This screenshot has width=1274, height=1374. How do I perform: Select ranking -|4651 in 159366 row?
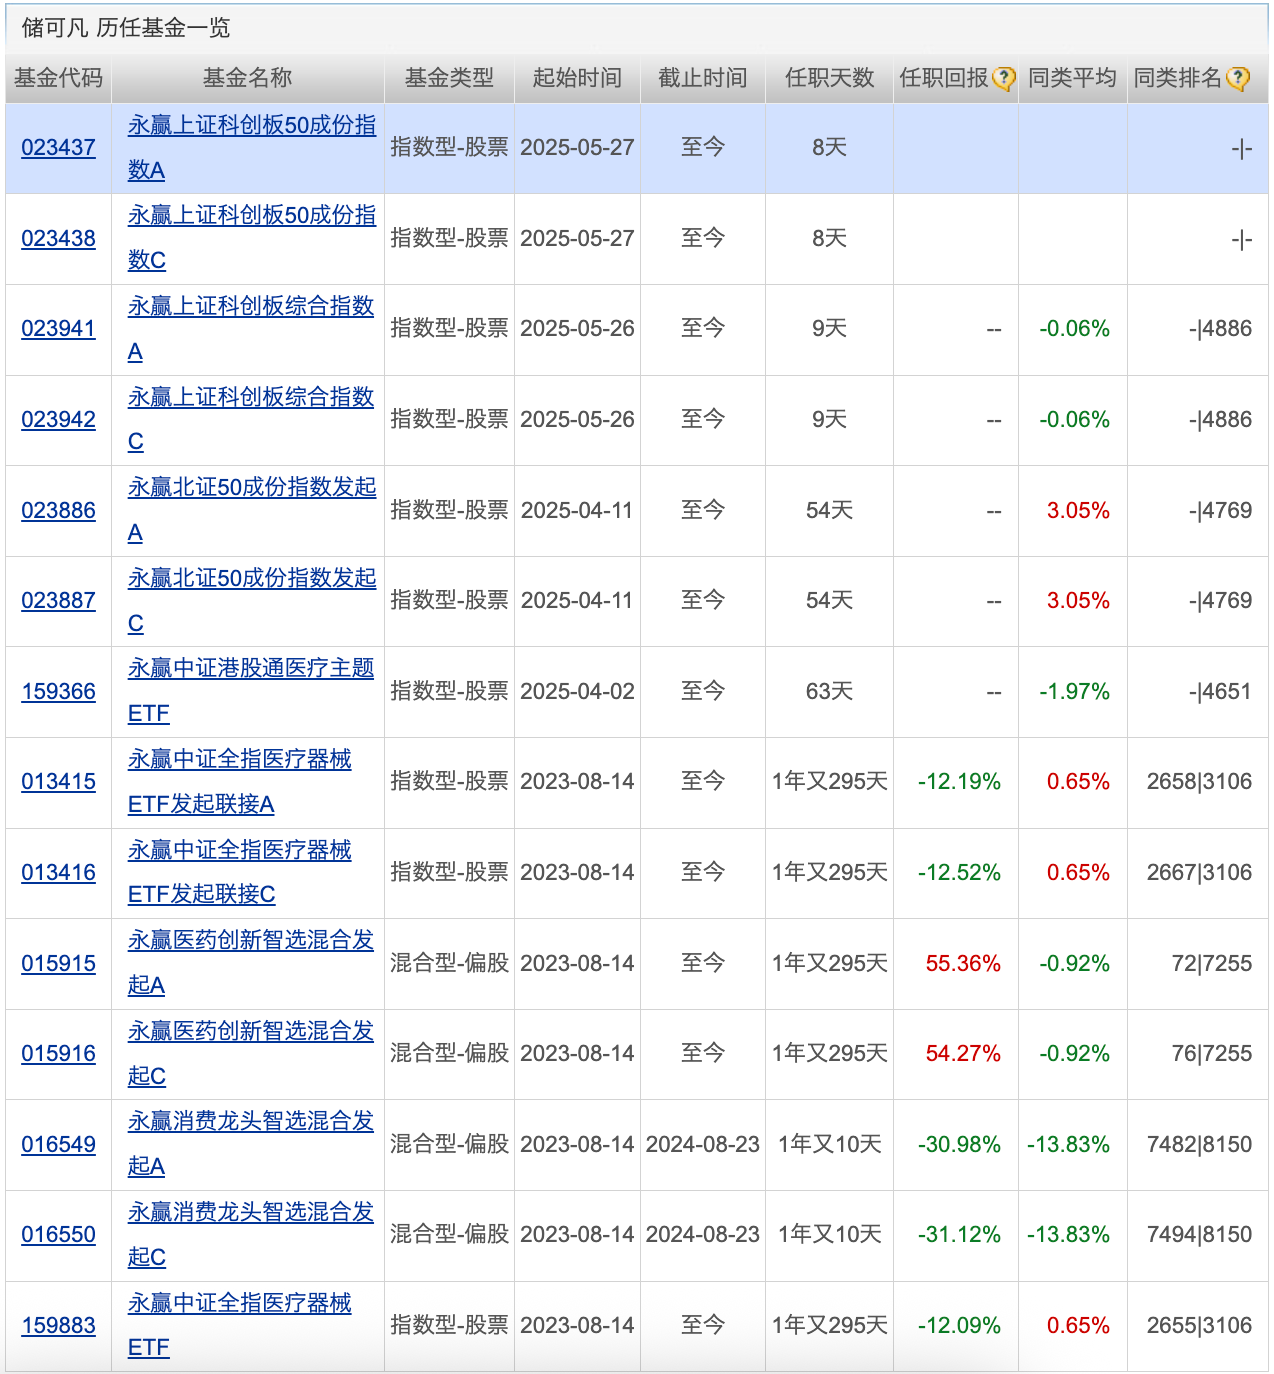[1220, 692]
